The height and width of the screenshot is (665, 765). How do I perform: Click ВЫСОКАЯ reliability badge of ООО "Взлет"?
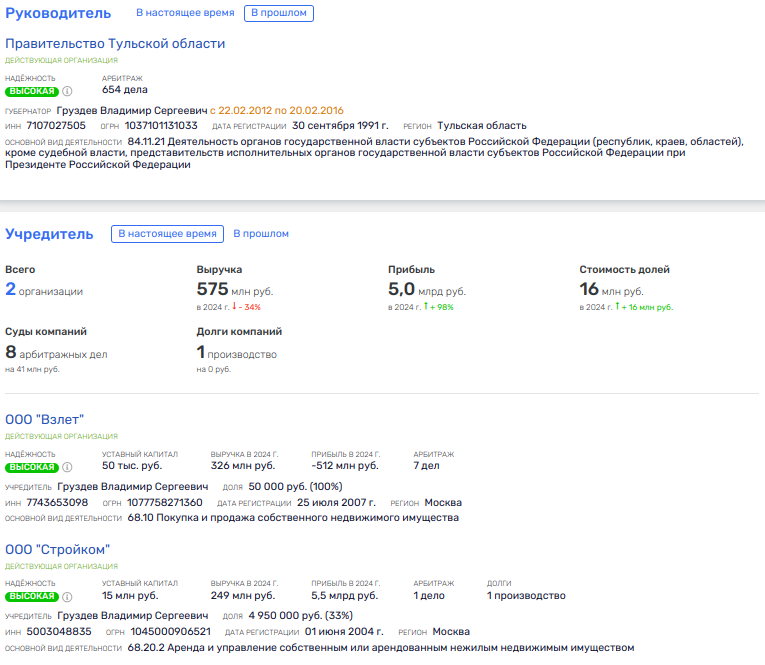coord(31,467)
